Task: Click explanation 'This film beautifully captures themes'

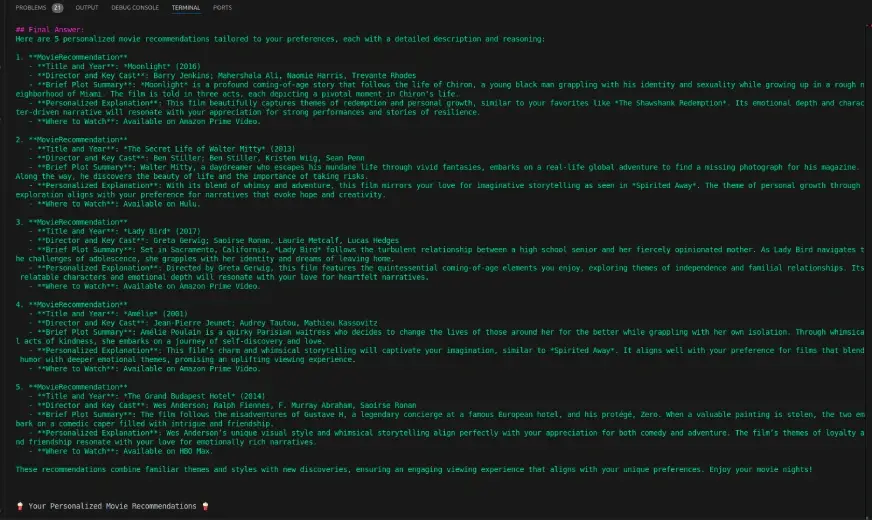Action: click(447, 103)
